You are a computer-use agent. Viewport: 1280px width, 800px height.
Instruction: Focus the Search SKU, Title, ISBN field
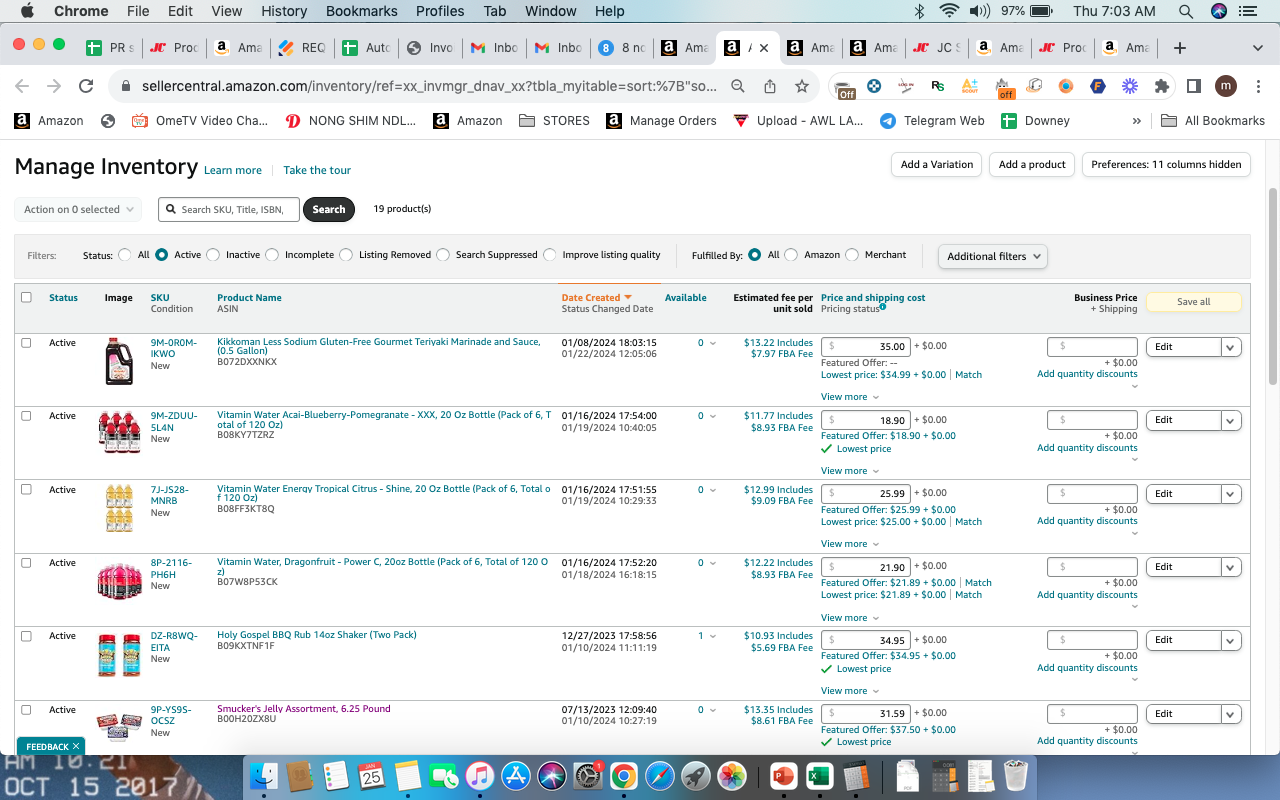(229, 209)
